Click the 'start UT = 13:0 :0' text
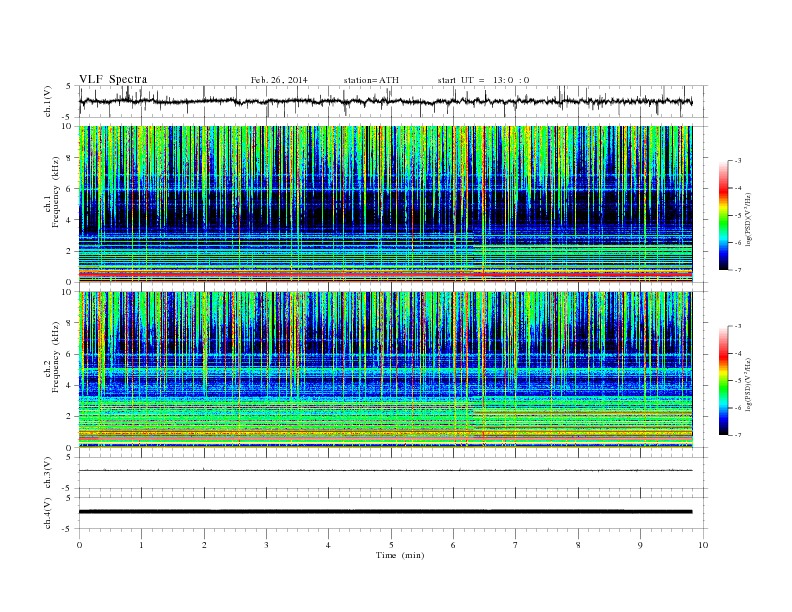This screenshot has height=612, width=792. (483, 80)
